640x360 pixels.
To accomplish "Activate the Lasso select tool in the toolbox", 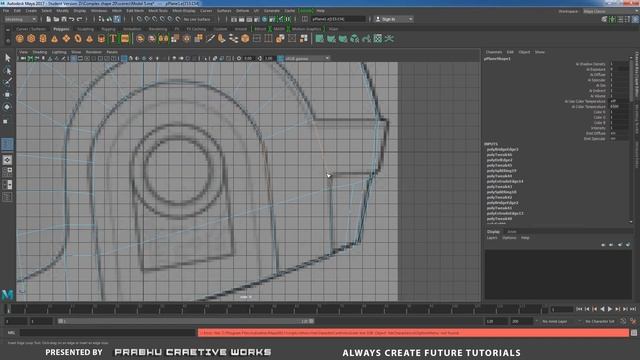I will [x=7, y=71].
